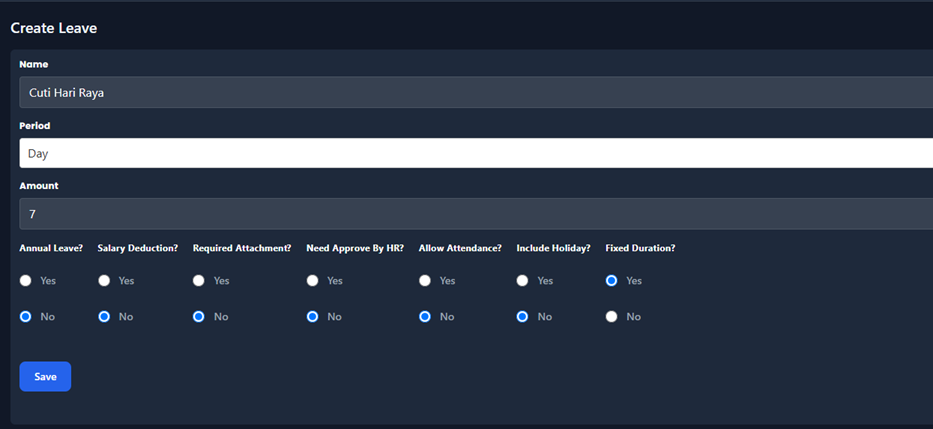Choose Yes for Fixed Duration

pos(611,280)
